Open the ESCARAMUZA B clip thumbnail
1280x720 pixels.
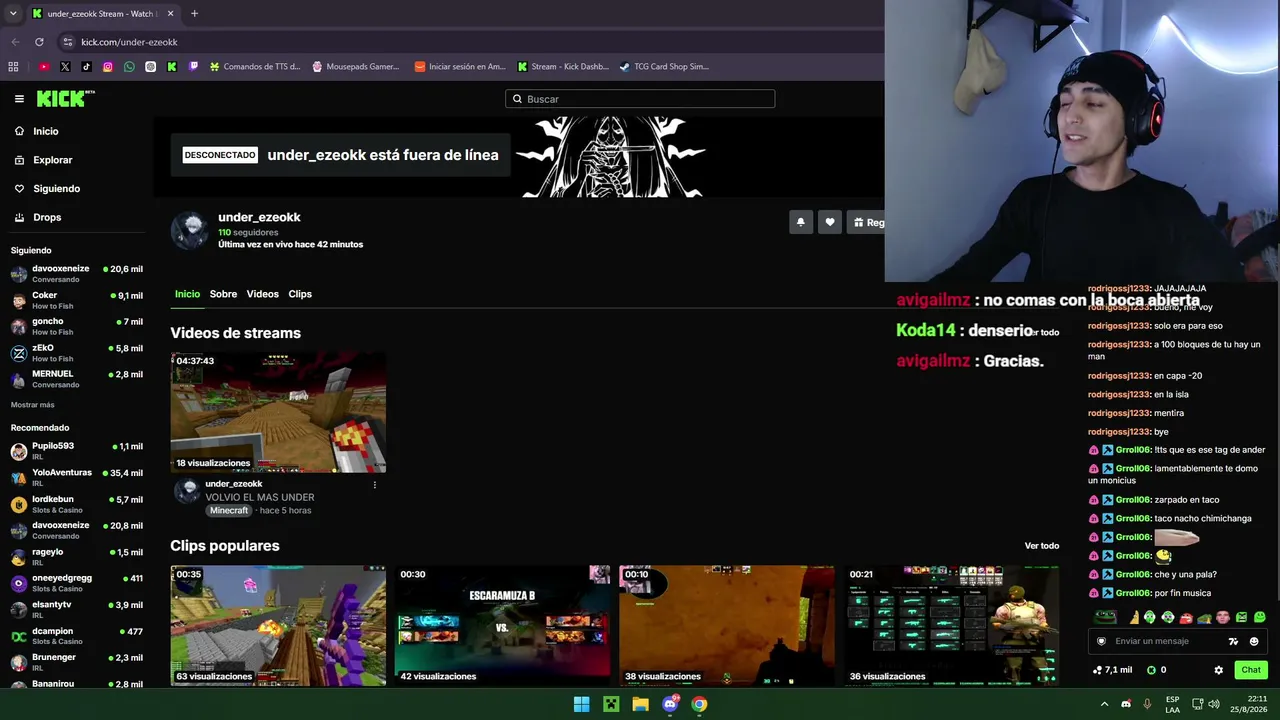(502, 626)
